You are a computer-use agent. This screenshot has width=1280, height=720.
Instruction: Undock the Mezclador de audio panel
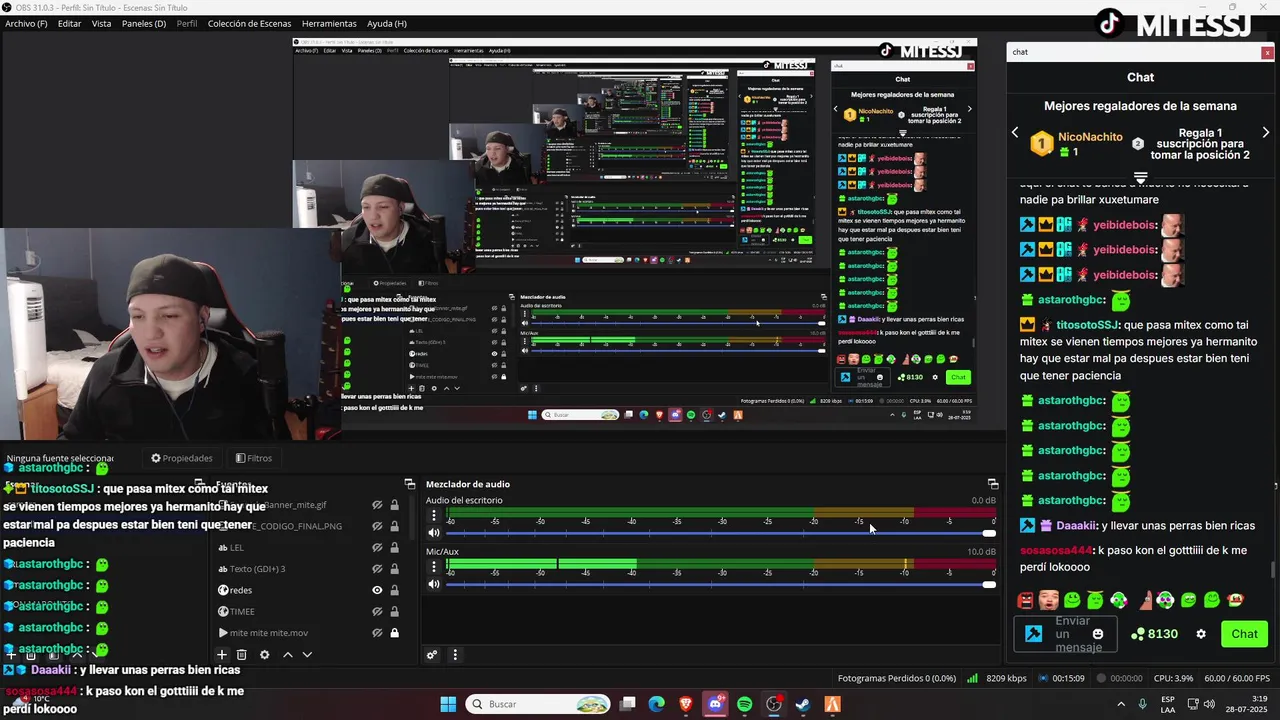click(x=992, y=484)
